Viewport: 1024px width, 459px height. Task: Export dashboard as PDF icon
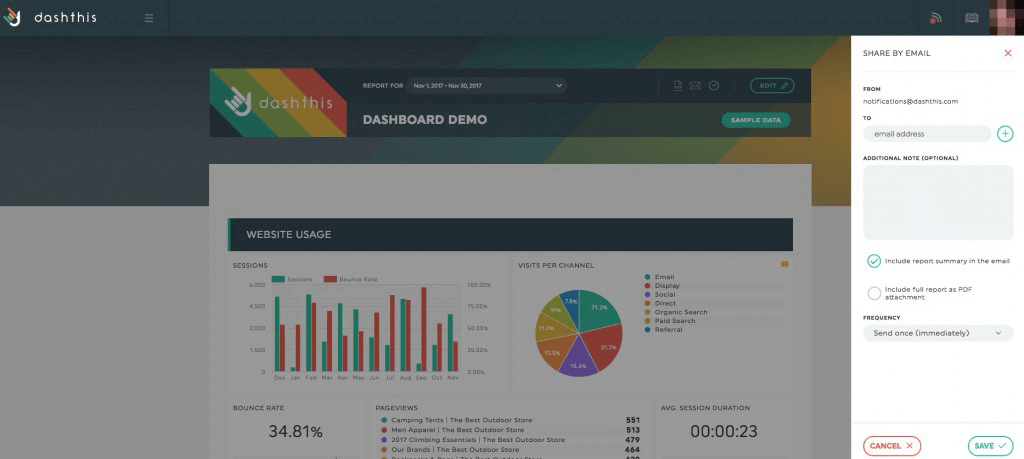point(678,86)
